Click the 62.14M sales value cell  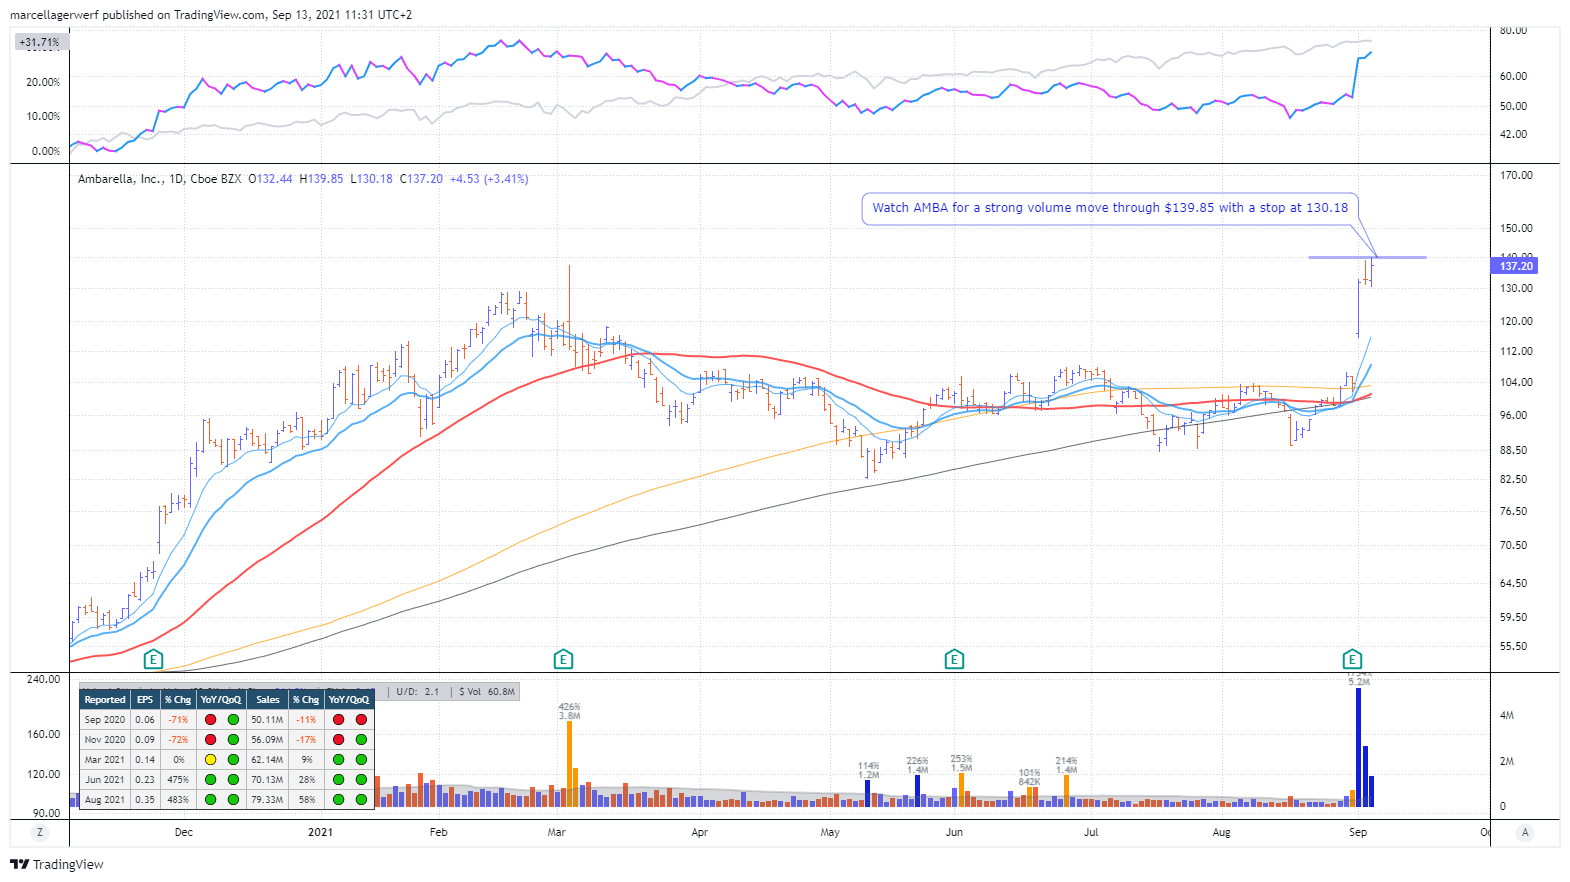(267, 760)
